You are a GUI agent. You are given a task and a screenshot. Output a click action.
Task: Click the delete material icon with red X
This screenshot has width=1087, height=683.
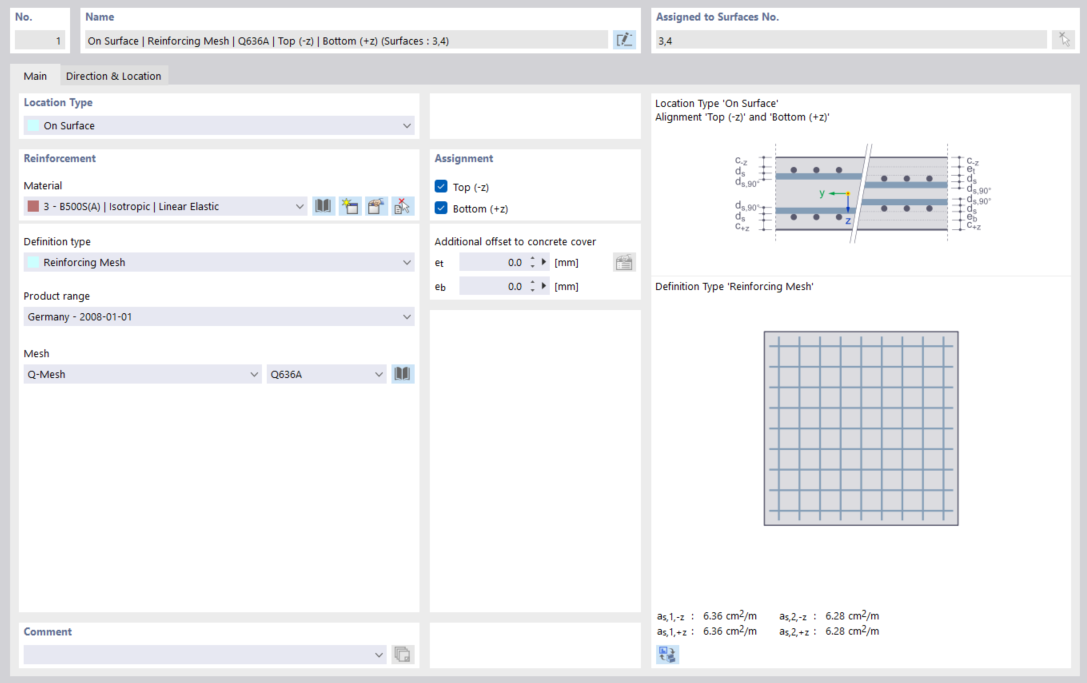tap(402, 206)
